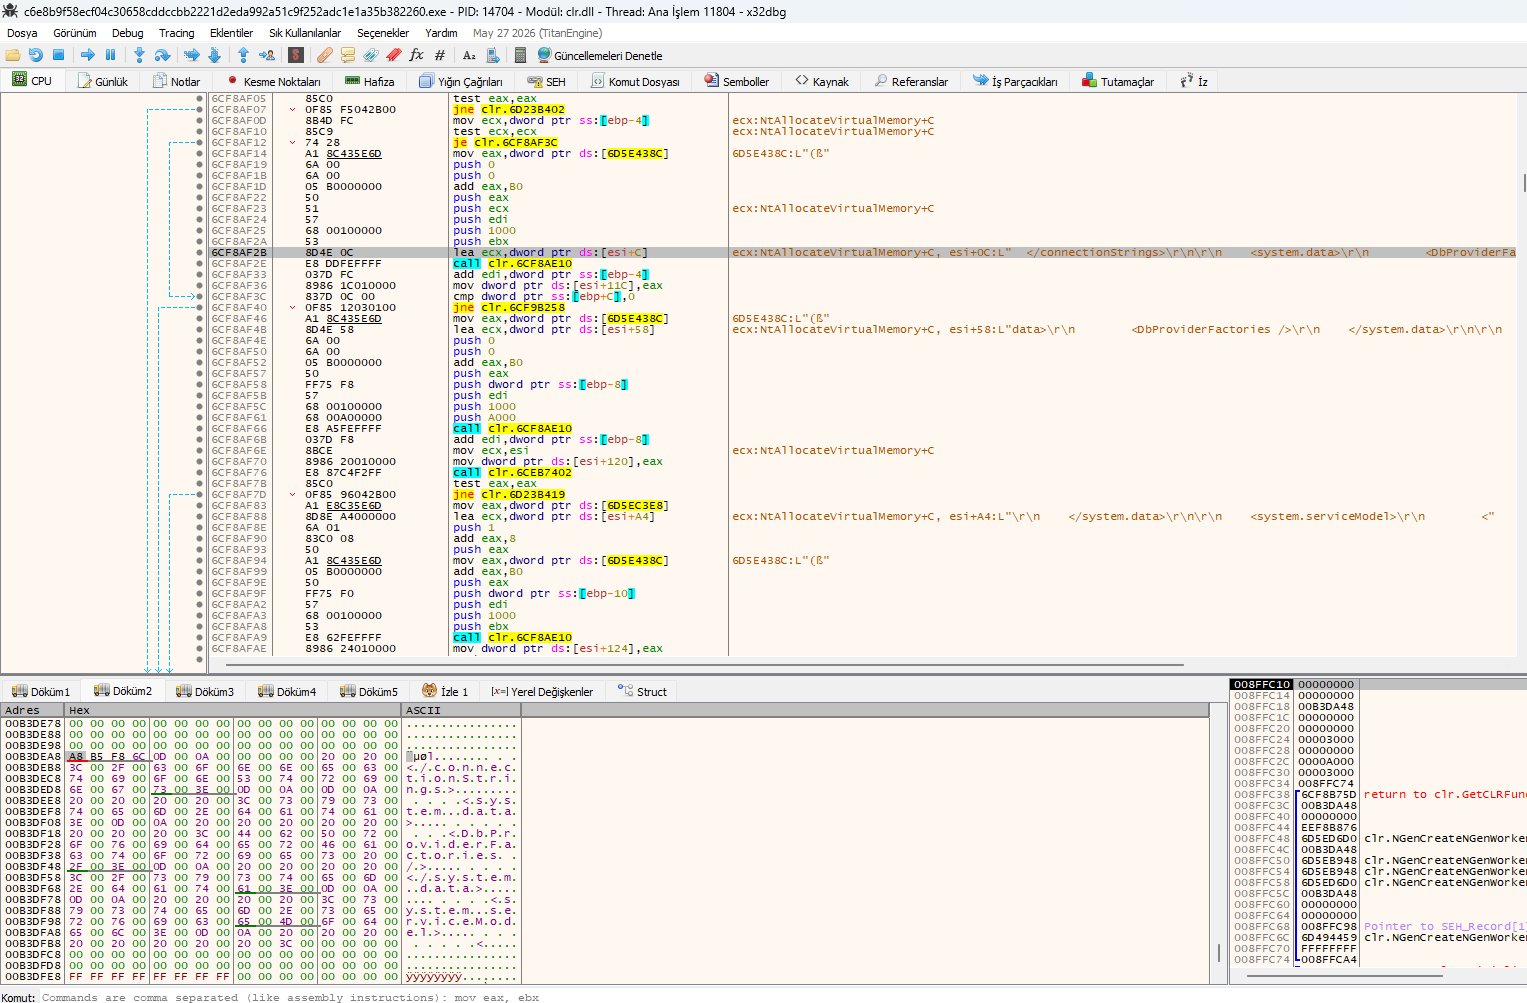Open the Yerel Değişkenler tab
This screenshot has width=1527, height=1003.
(x=542, y=691)
